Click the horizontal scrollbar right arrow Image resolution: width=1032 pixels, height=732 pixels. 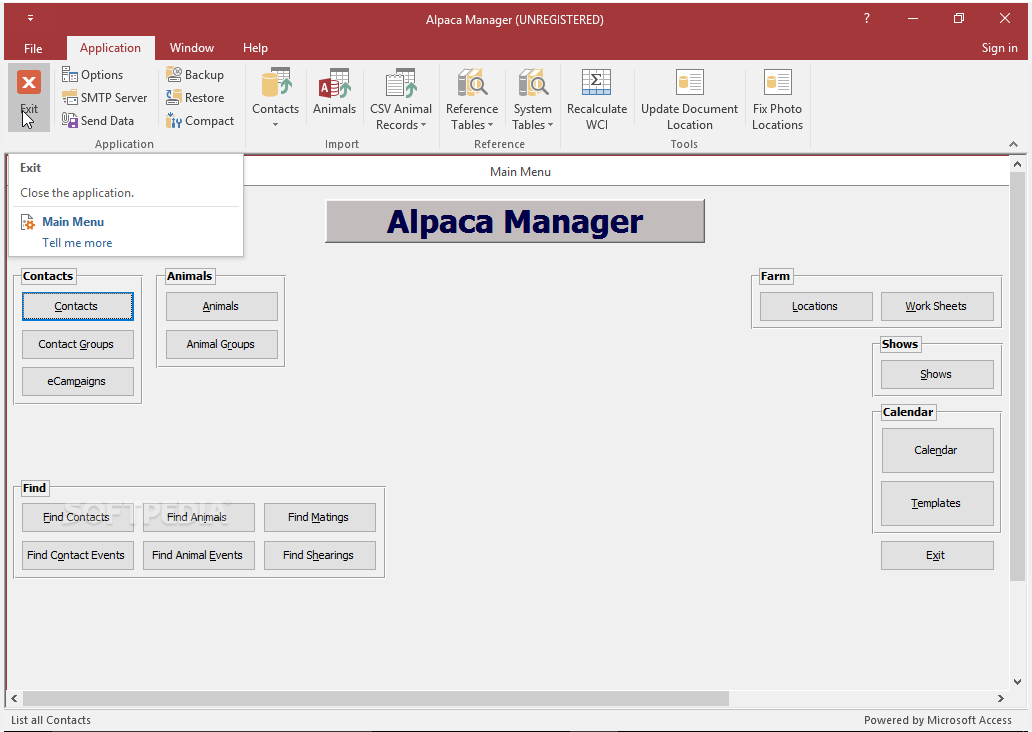point(1000,698)
